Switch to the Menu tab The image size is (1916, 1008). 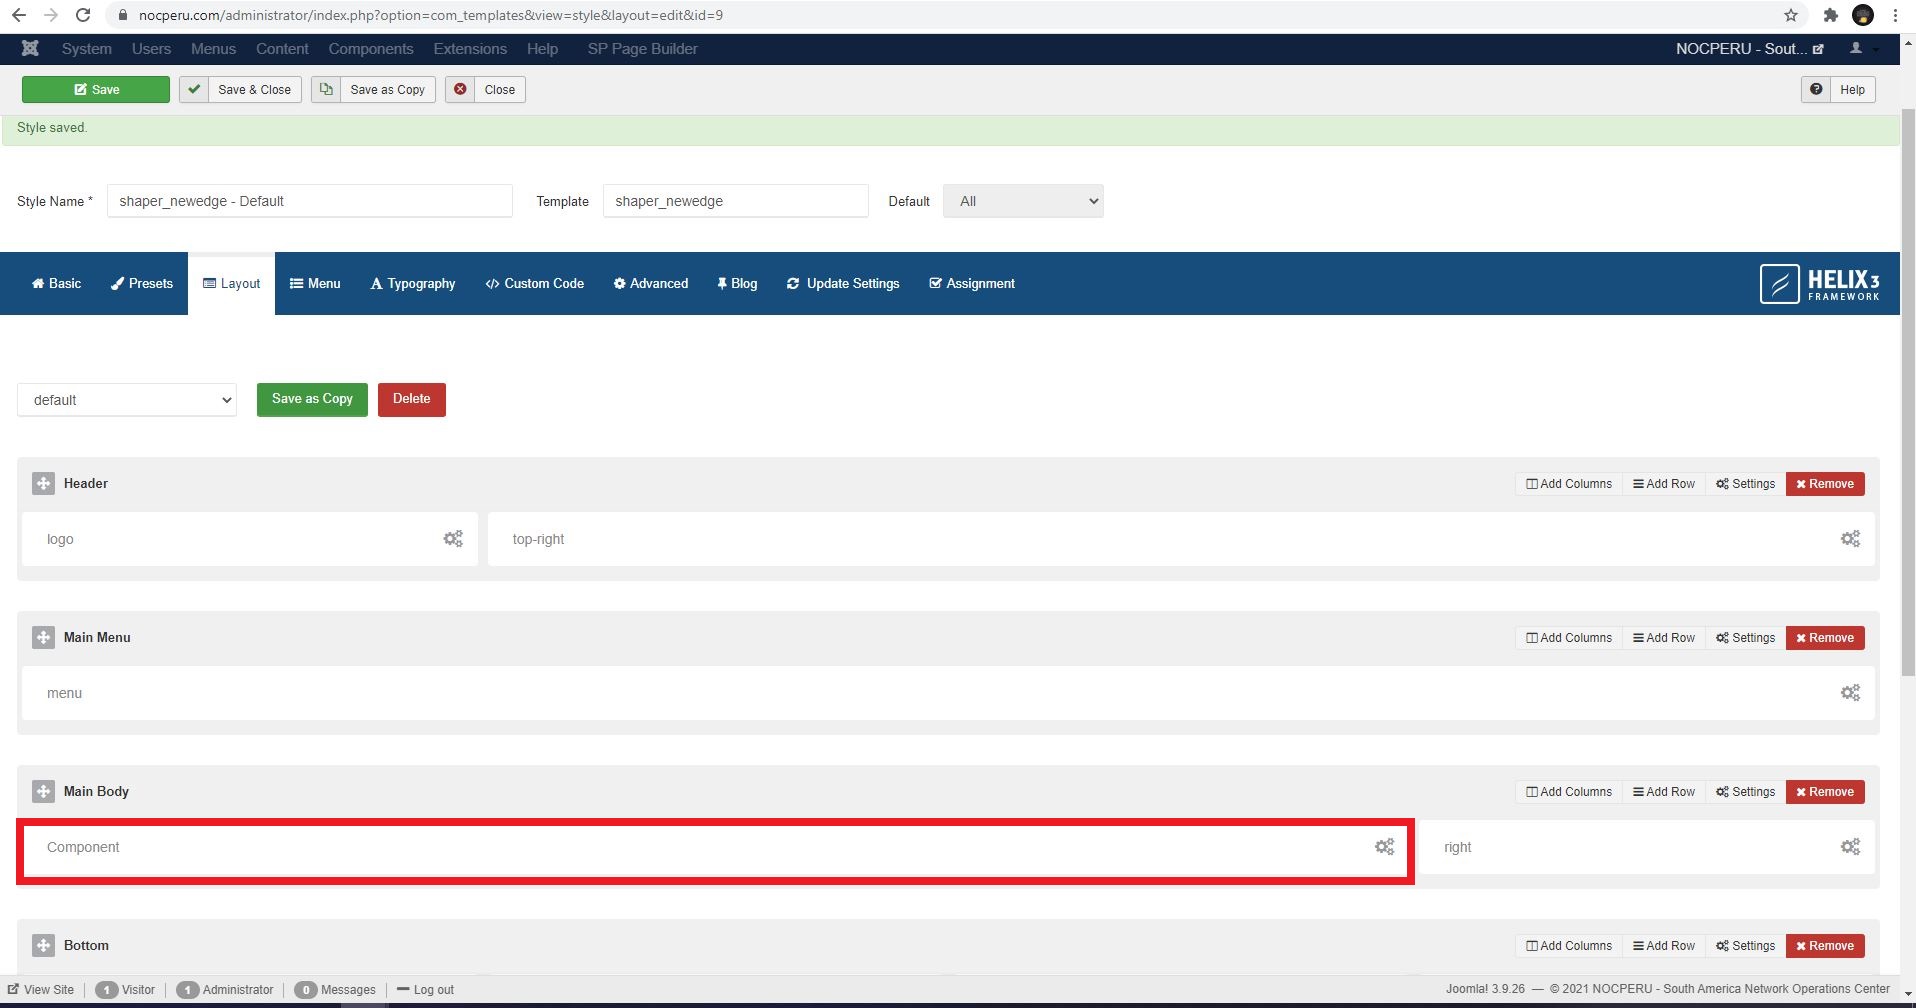315,284
